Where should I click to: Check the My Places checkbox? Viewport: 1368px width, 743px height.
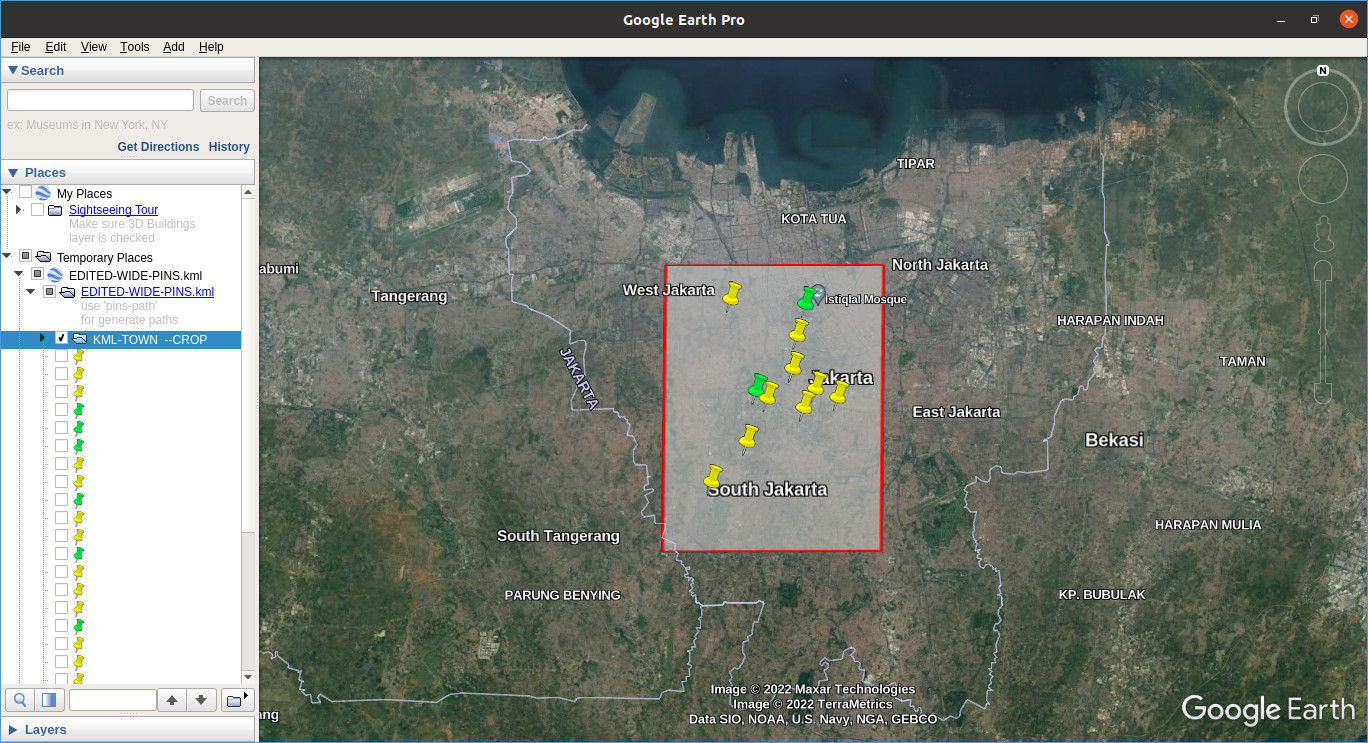(x=25, y=193)
